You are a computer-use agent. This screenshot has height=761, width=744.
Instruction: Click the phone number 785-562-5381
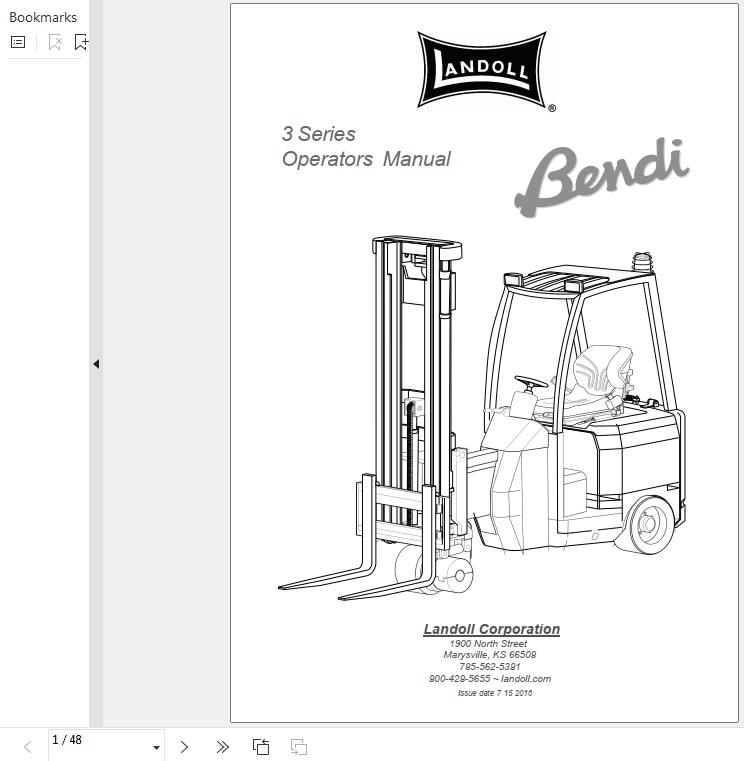[490, 667]
